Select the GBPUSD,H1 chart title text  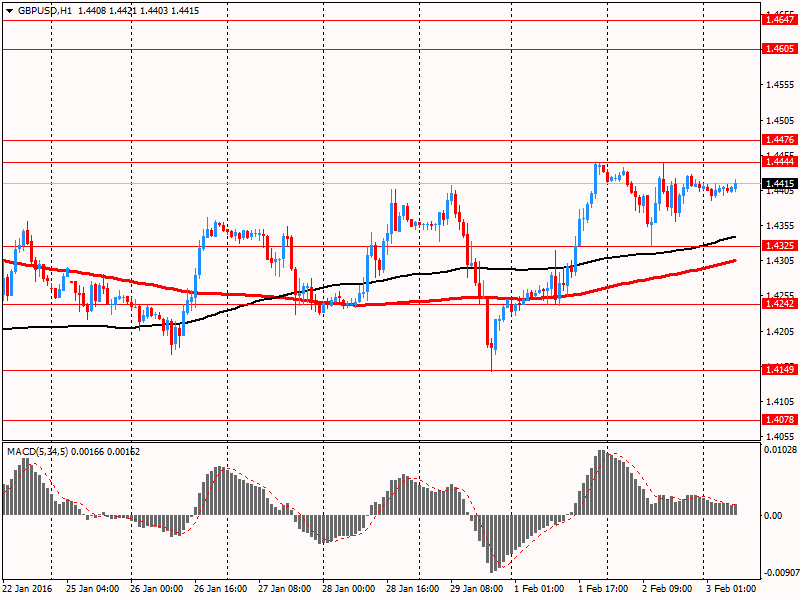tap(44, 11)
